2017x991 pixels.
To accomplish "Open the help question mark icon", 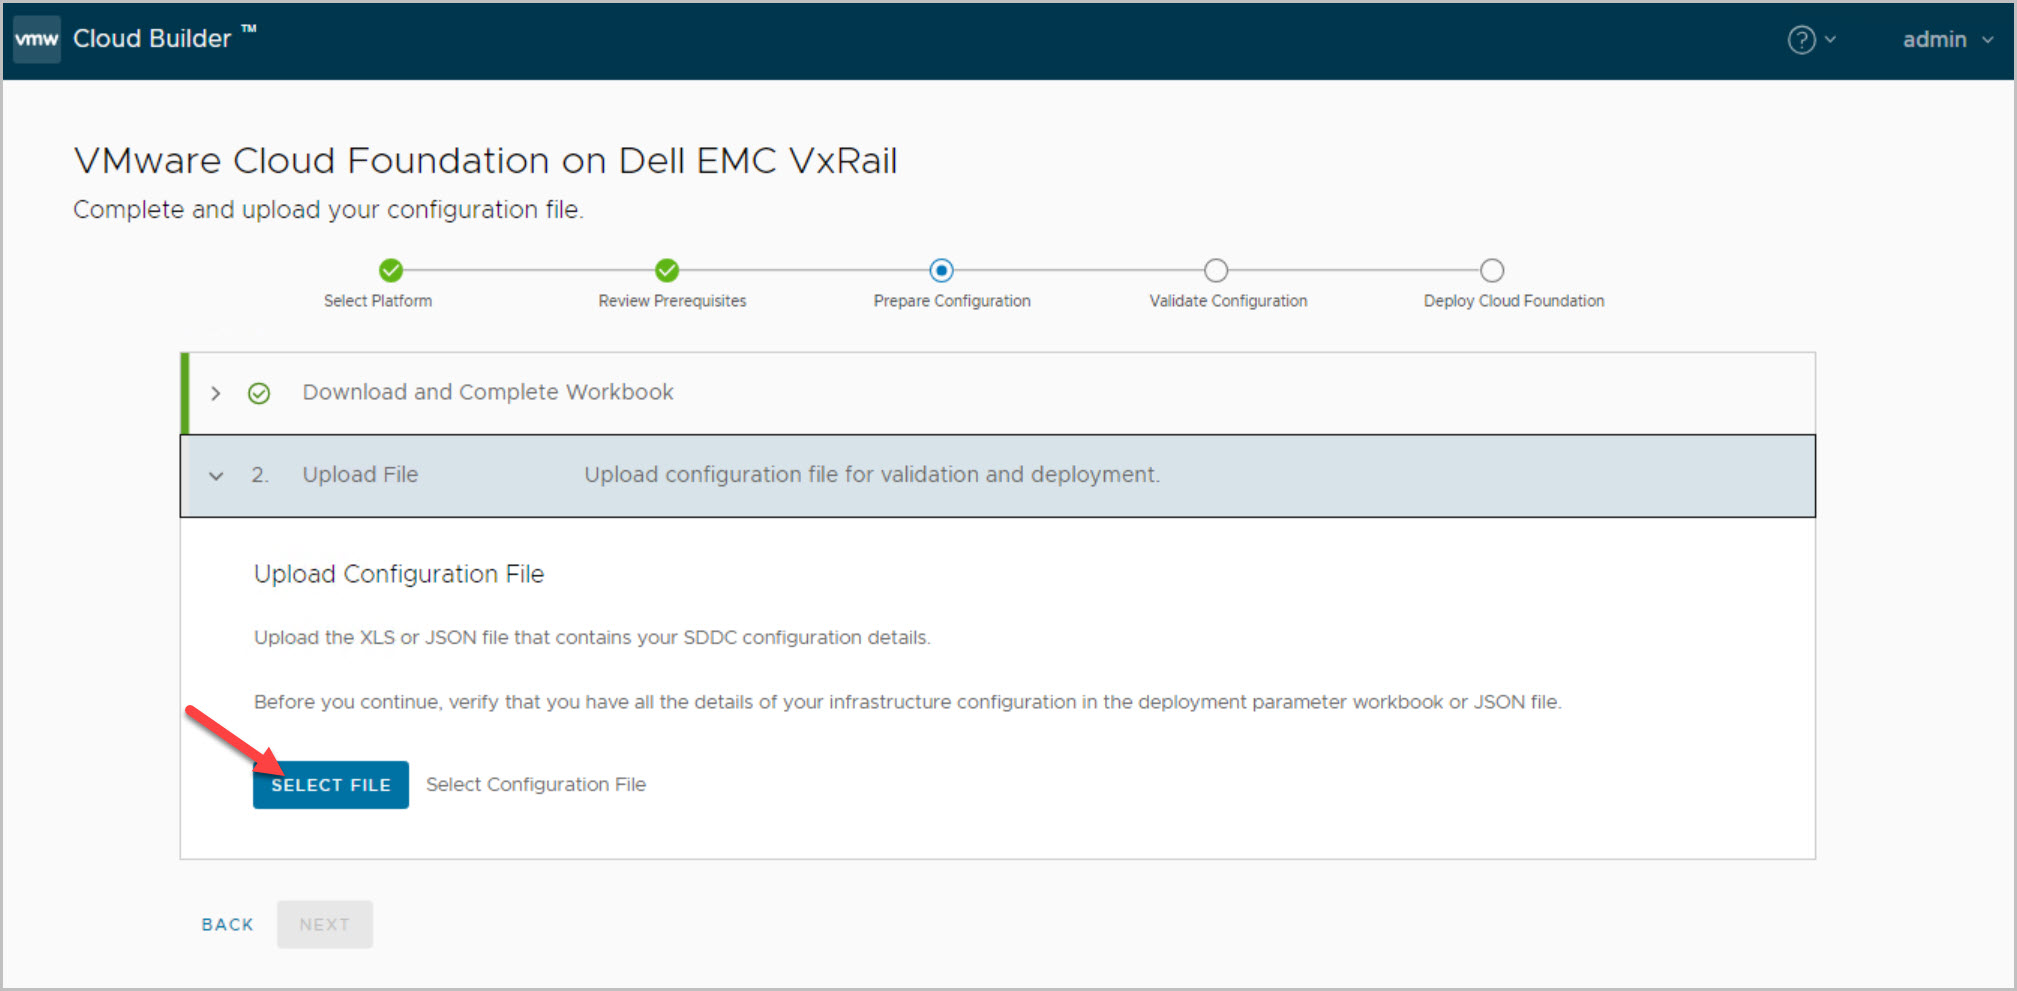I will (1800, 40).
